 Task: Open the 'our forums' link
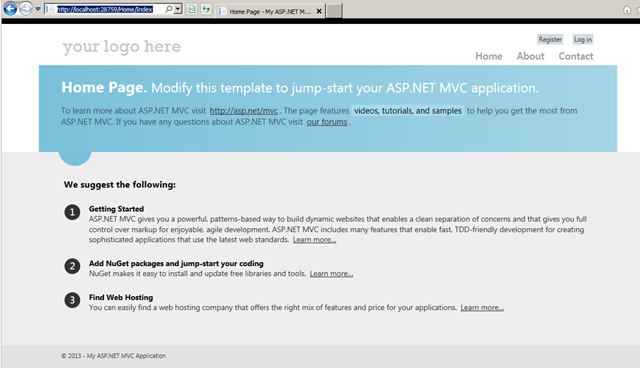click(x=327, y=122)
